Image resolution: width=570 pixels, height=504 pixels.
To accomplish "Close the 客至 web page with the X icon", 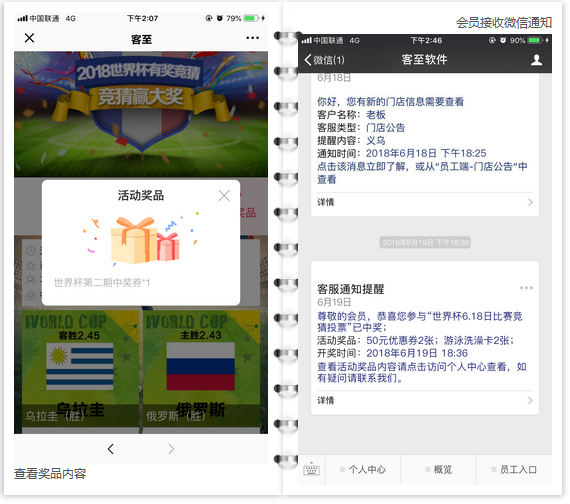I will pyautogui.click(x=29, y=38).
